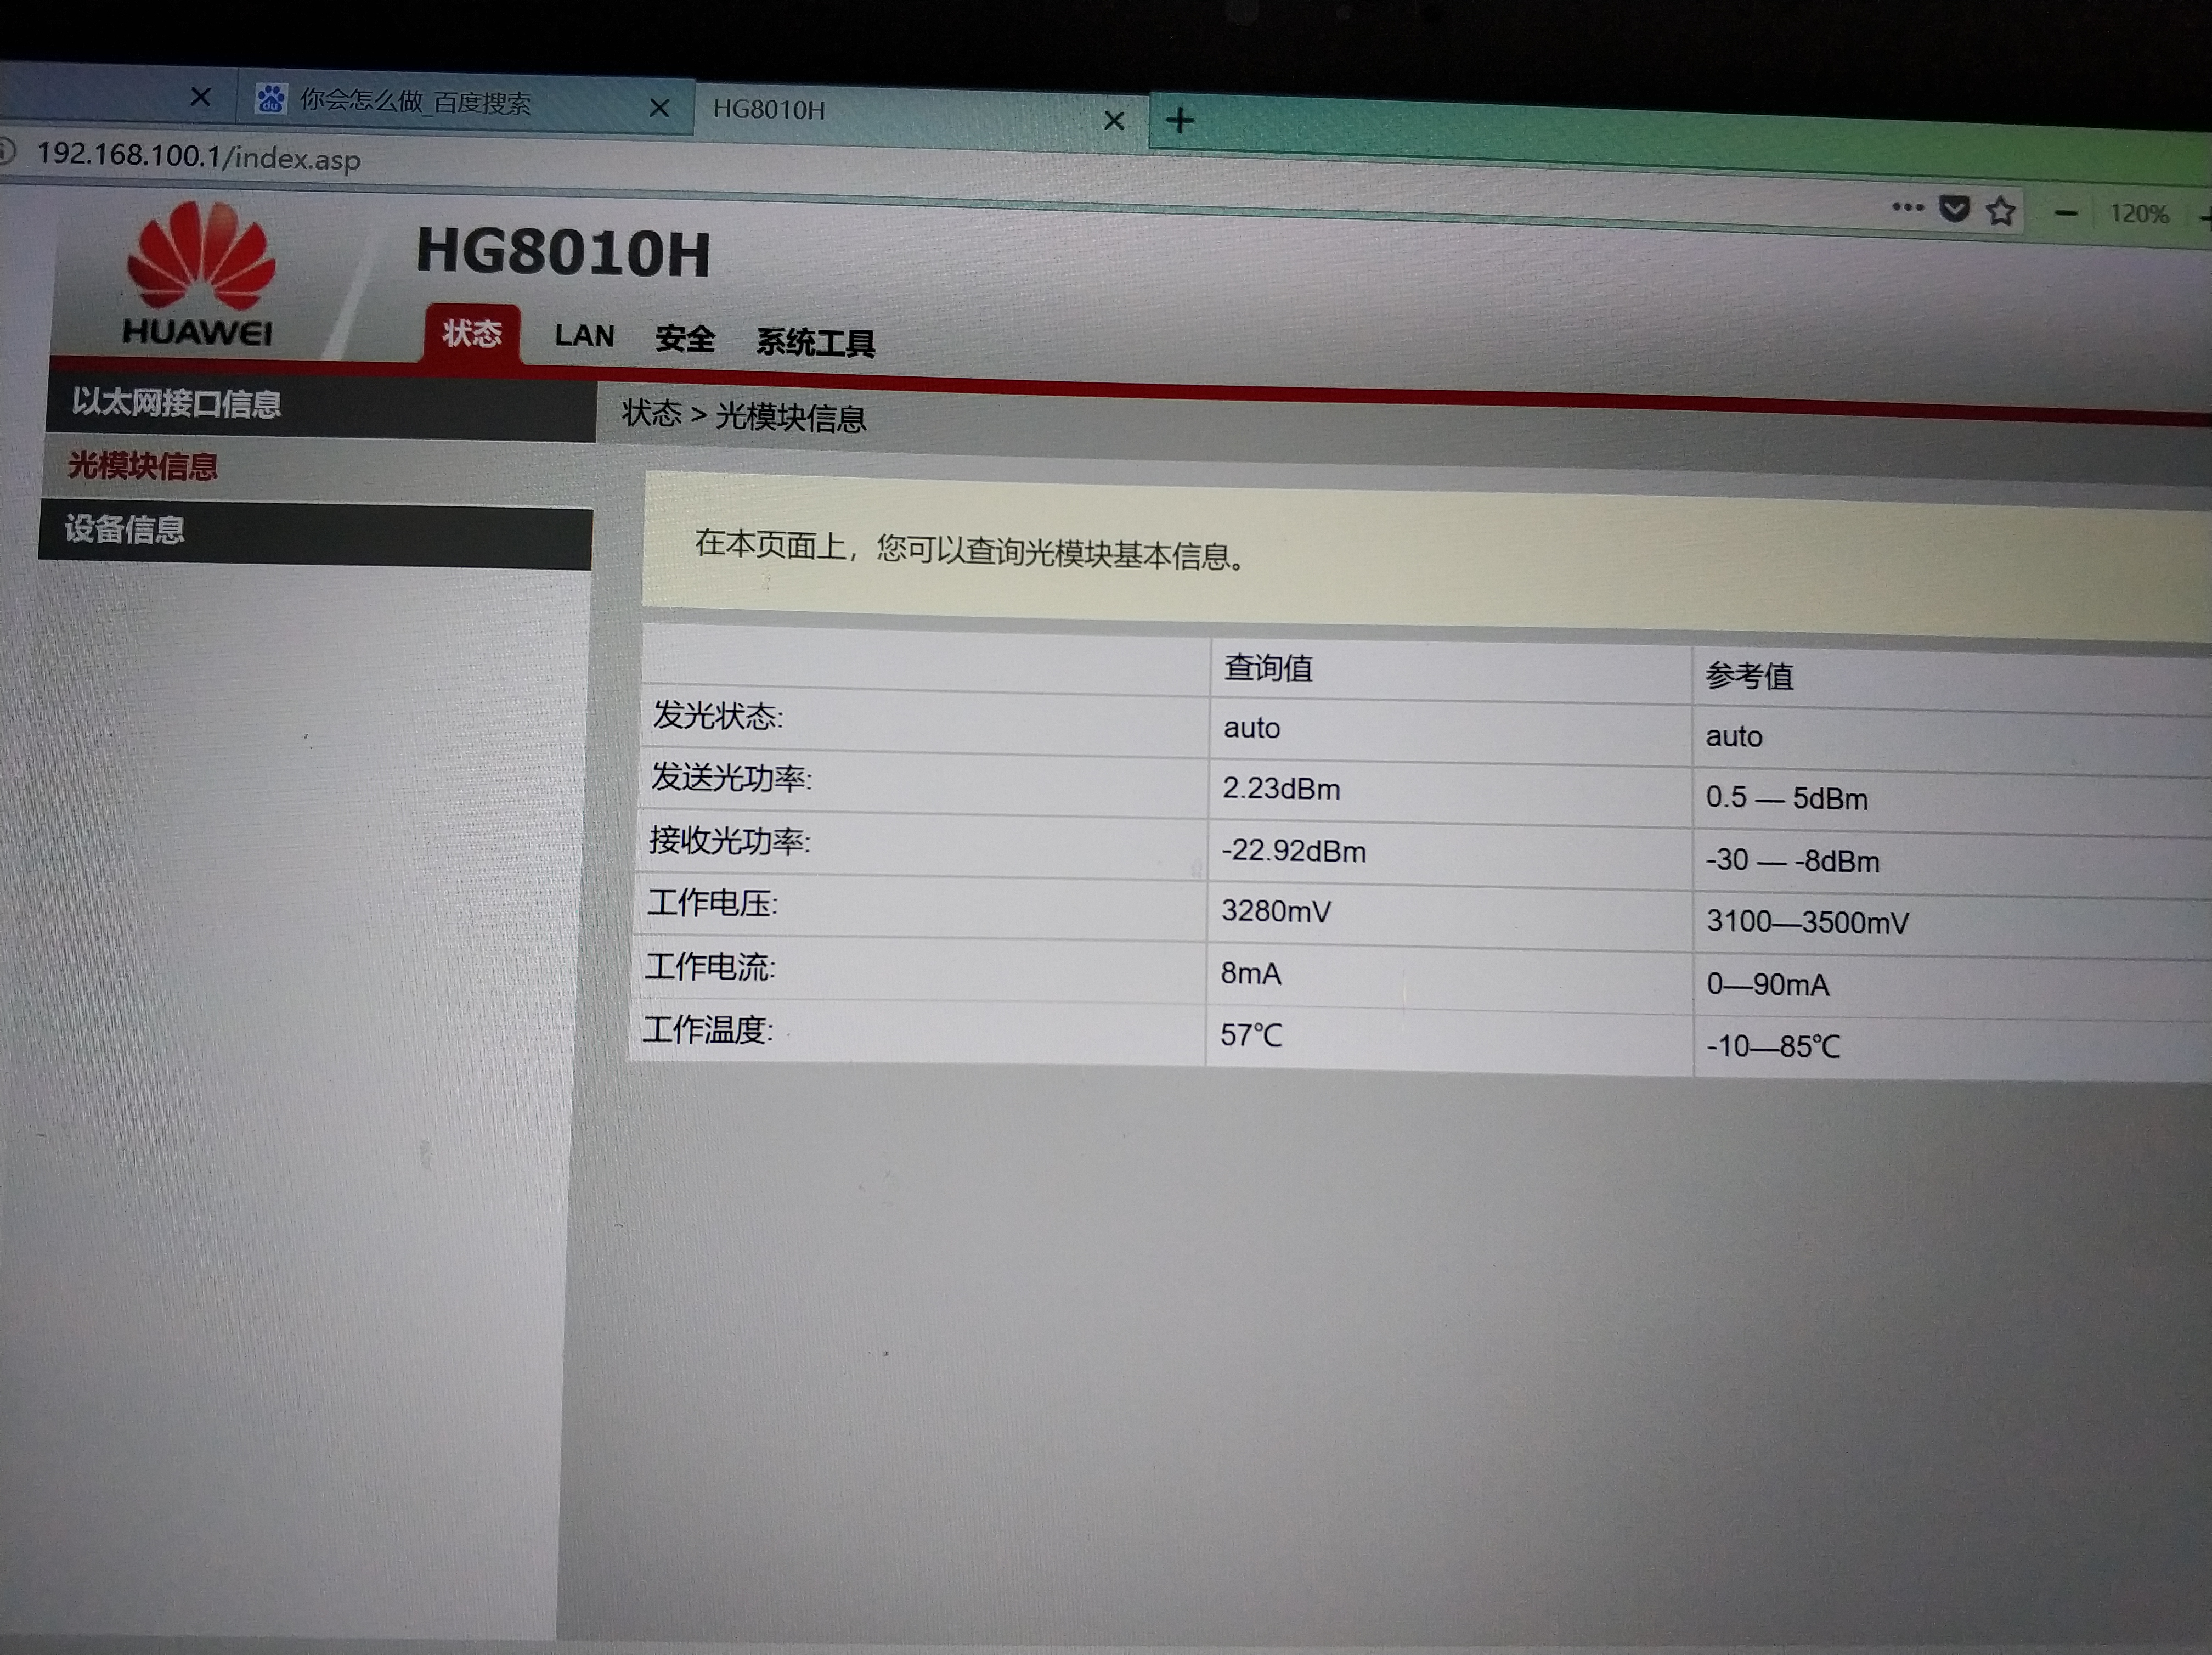The image size is (2212, 1655).
Task: Click the Pocket save icon
Action: click(x=1954, y=209)
